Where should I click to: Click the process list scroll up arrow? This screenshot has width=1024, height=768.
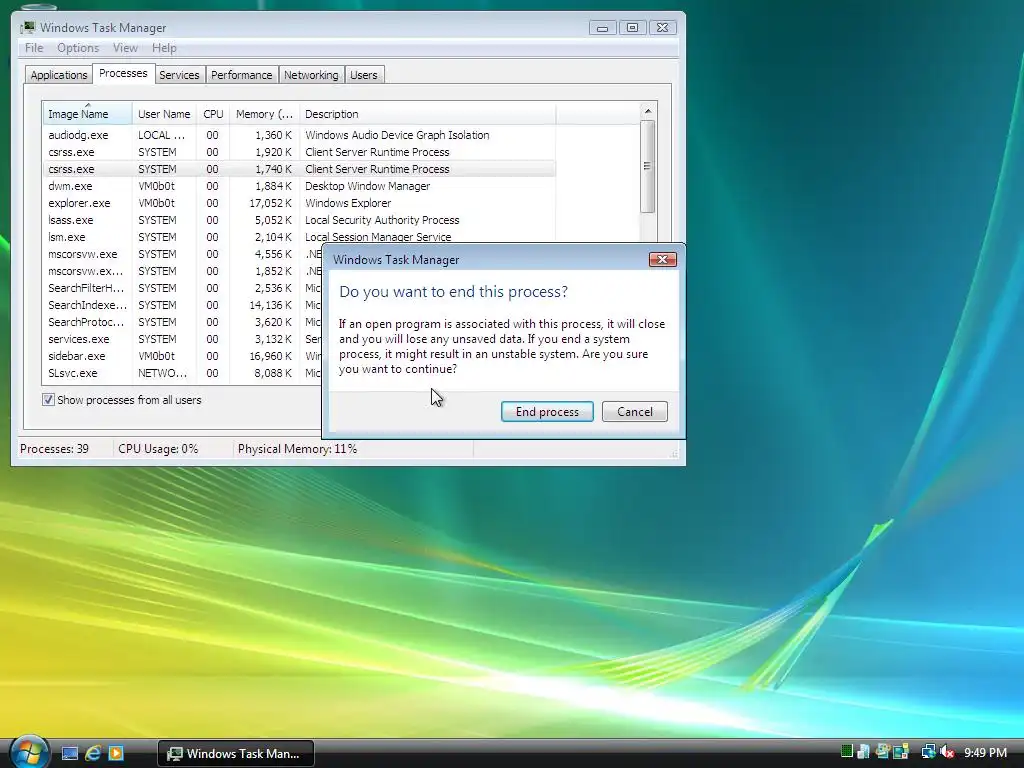(648, 111)
